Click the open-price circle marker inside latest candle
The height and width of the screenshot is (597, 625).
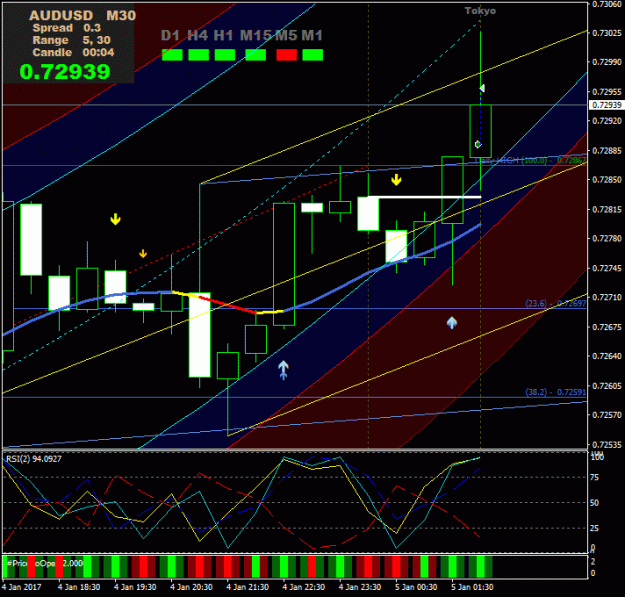pyautogui.click(x=478, y=144)
